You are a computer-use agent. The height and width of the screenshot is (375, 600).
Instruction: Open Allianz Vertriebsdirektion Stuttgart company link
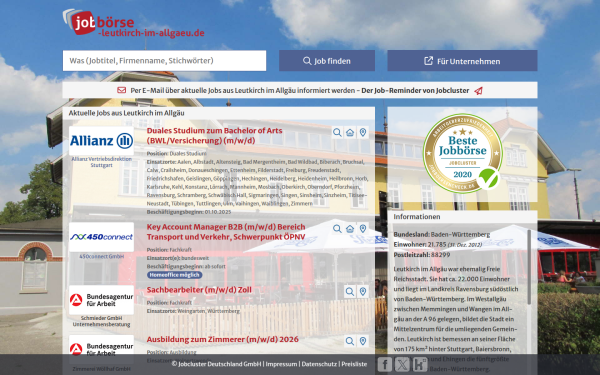[101, 162]
